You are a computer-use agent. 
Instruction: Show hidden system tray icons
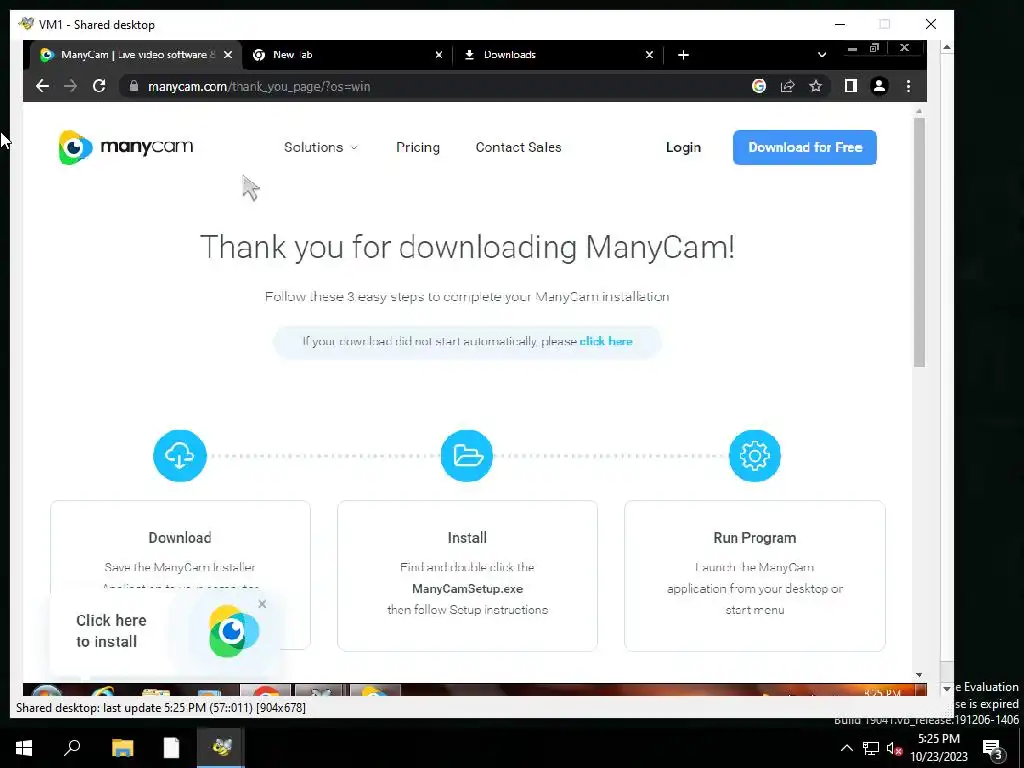point(846,748)
